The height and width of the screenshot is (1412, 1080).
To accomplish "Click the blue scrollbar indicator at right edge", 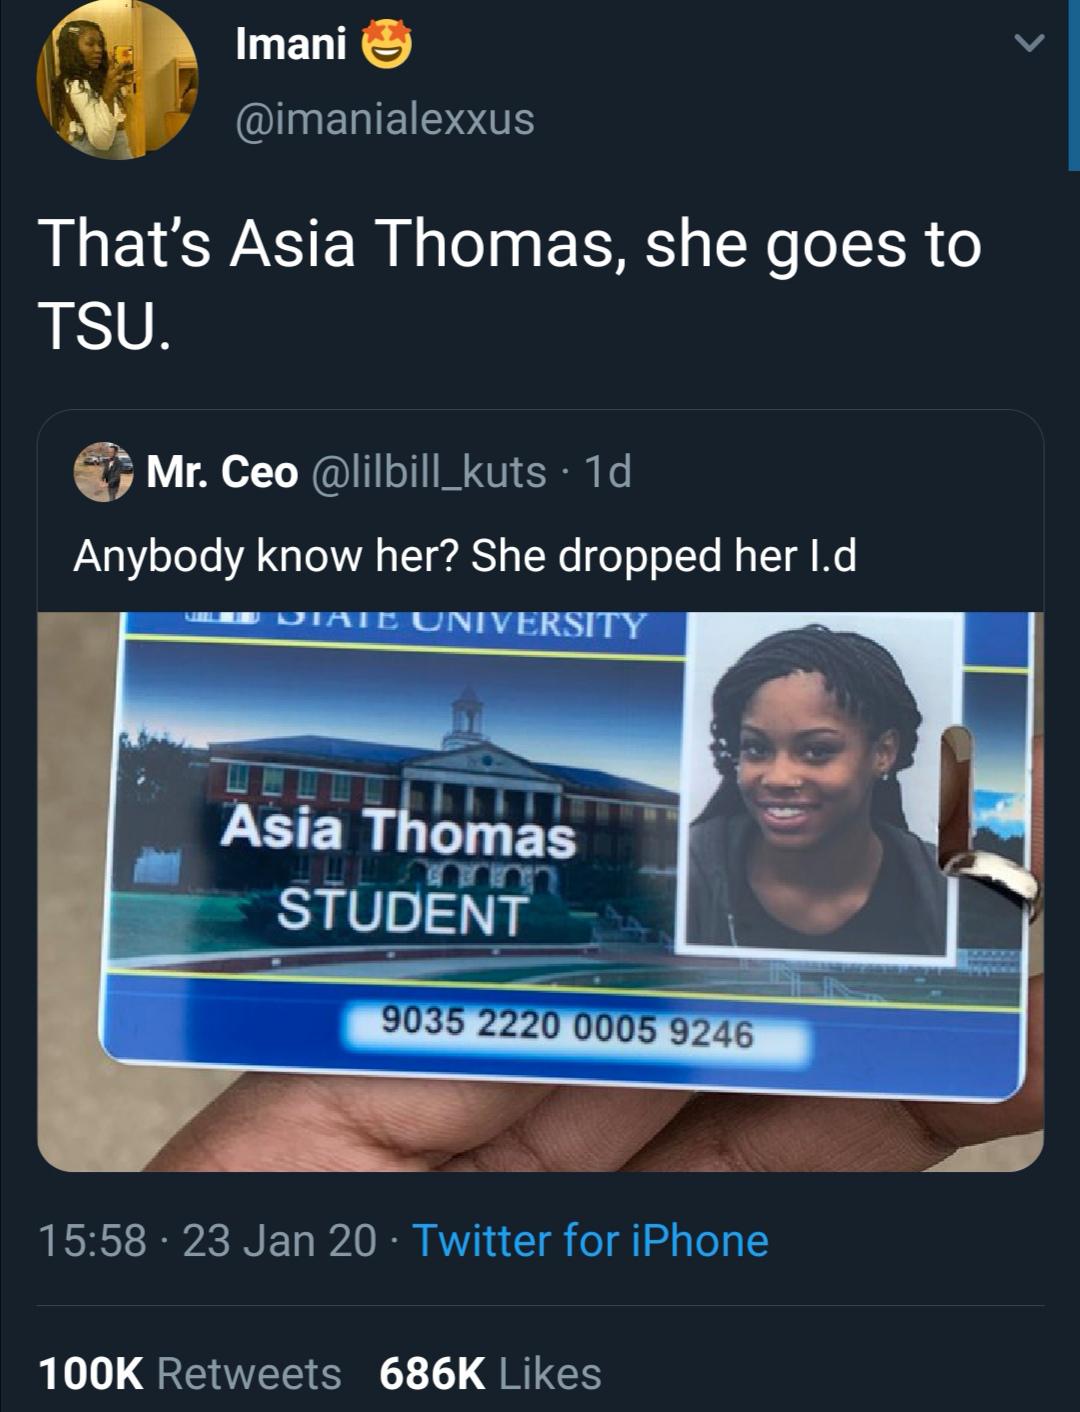I will (x=1074, y=85).
